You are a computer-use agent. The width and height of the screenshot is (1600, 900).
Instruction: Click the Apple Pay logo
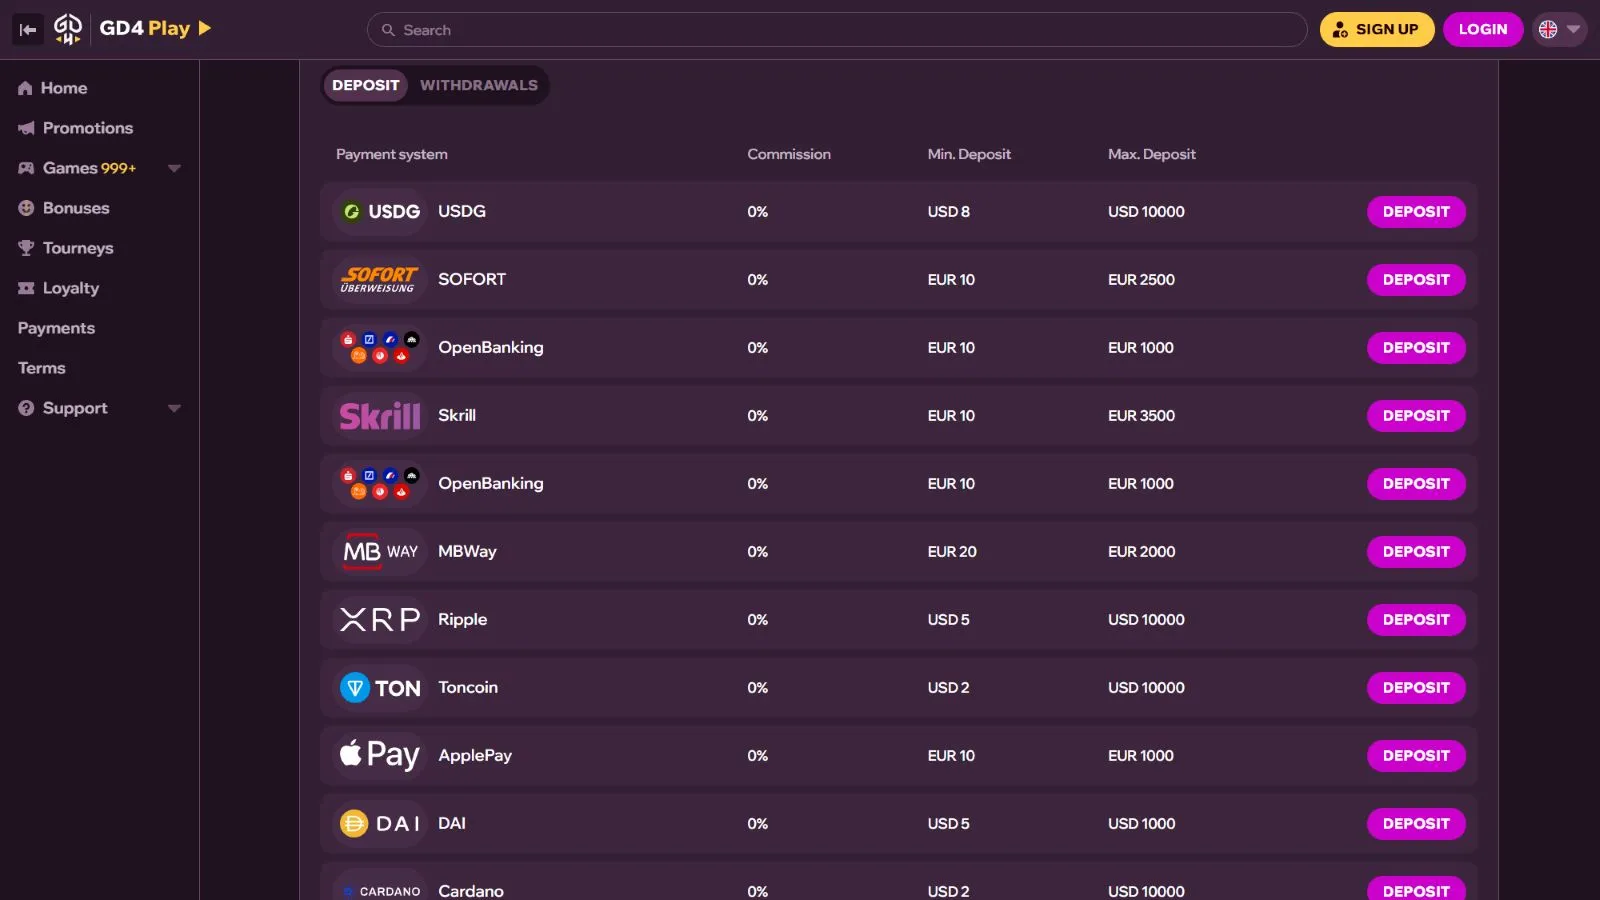point(380,756)
